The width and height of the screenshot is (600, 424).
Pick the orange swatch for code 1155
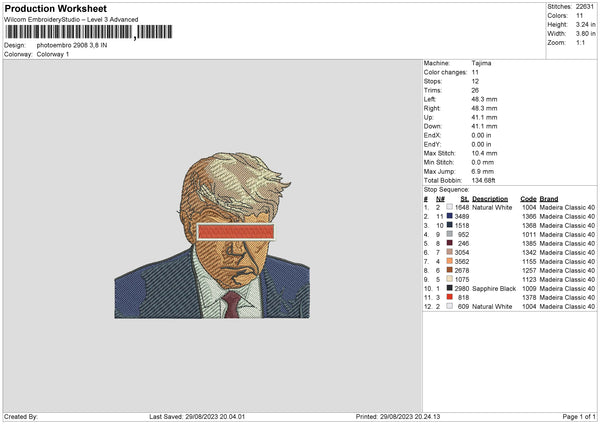pyautogui.click(x=449, y=261)
